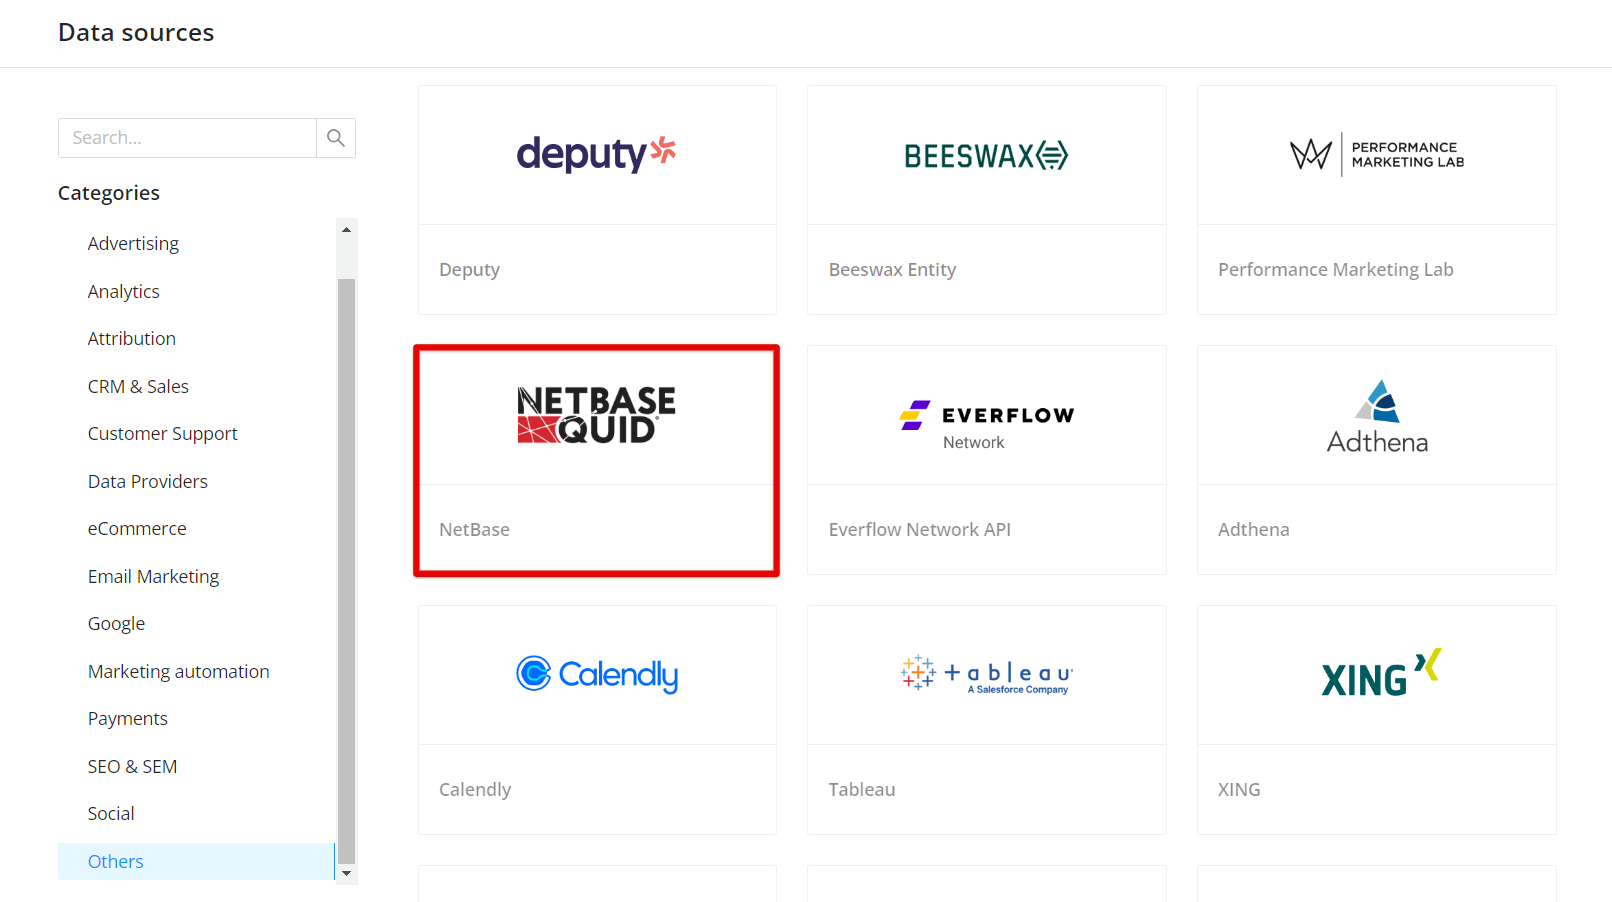Viewport: 1612px width, 902px height.
Task: Select the XING integration
Action: tap(1376, 719)
